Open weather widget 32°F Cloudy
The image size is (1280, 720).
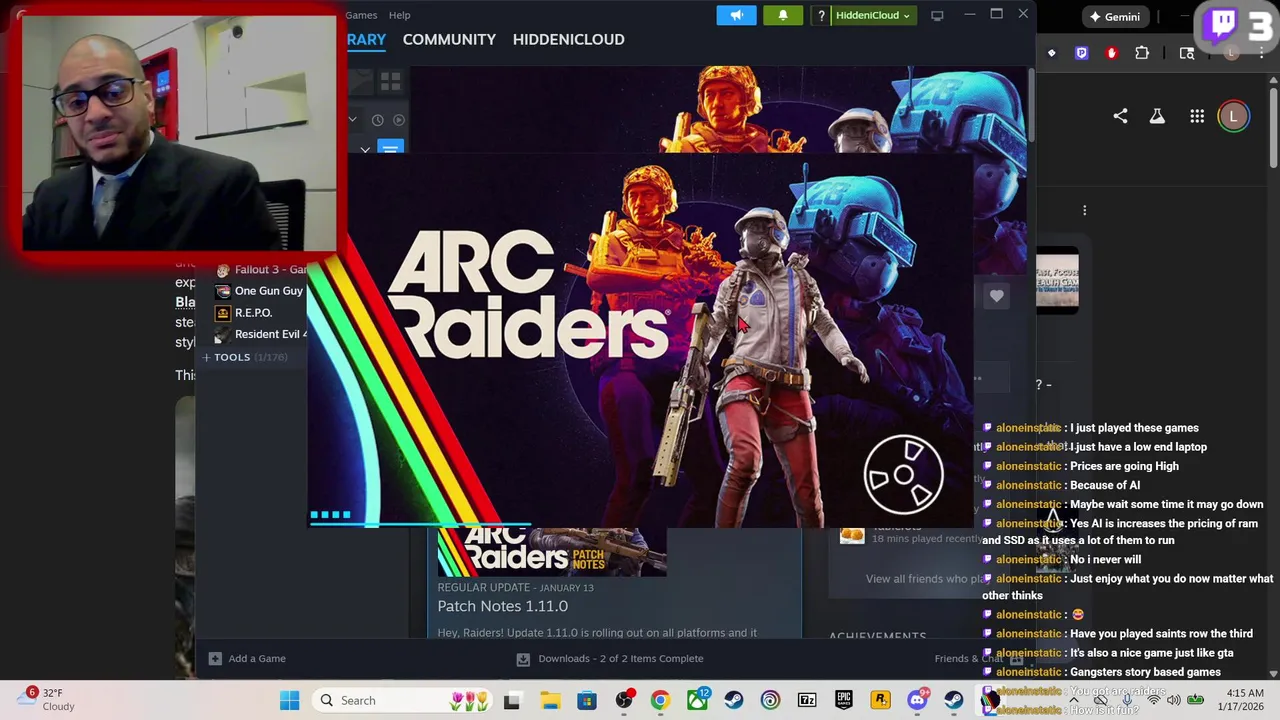(47, 699)
